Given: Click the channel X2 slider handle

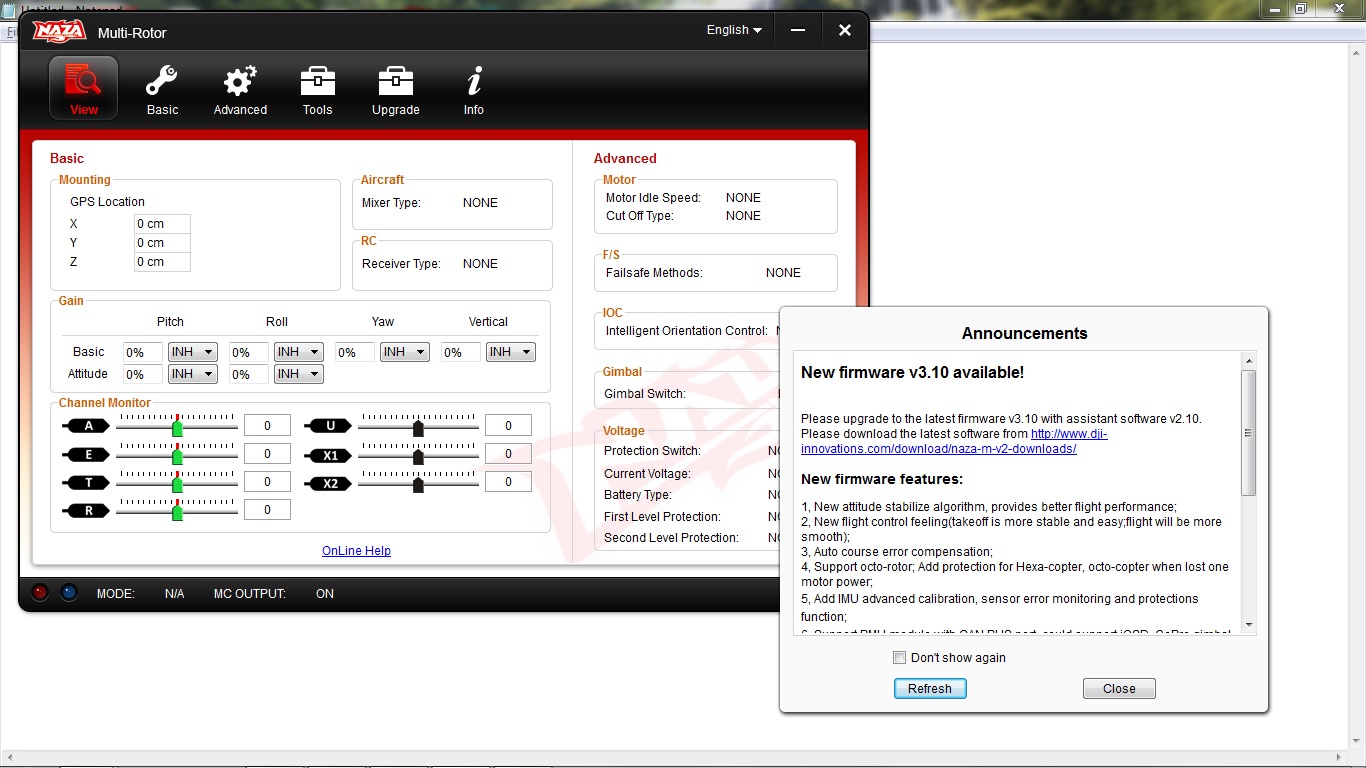Looking at the screenshot, I should click(x=418, y=484).
